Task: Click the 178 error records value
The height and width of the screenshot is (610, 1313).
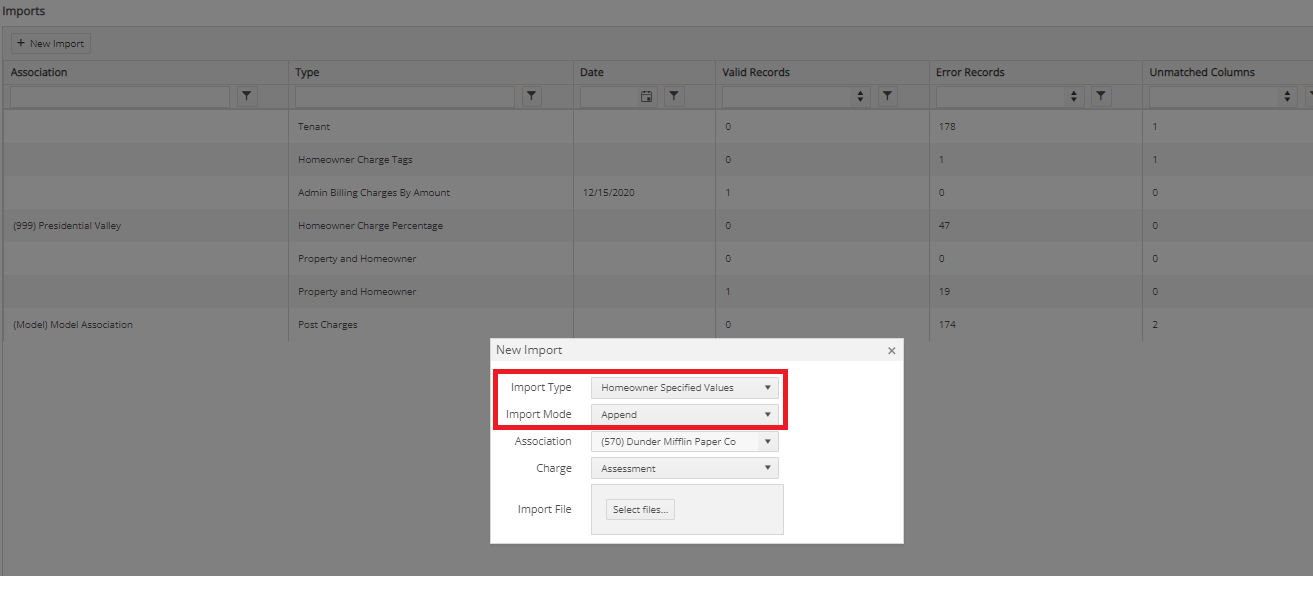Action: click(946, 127)
